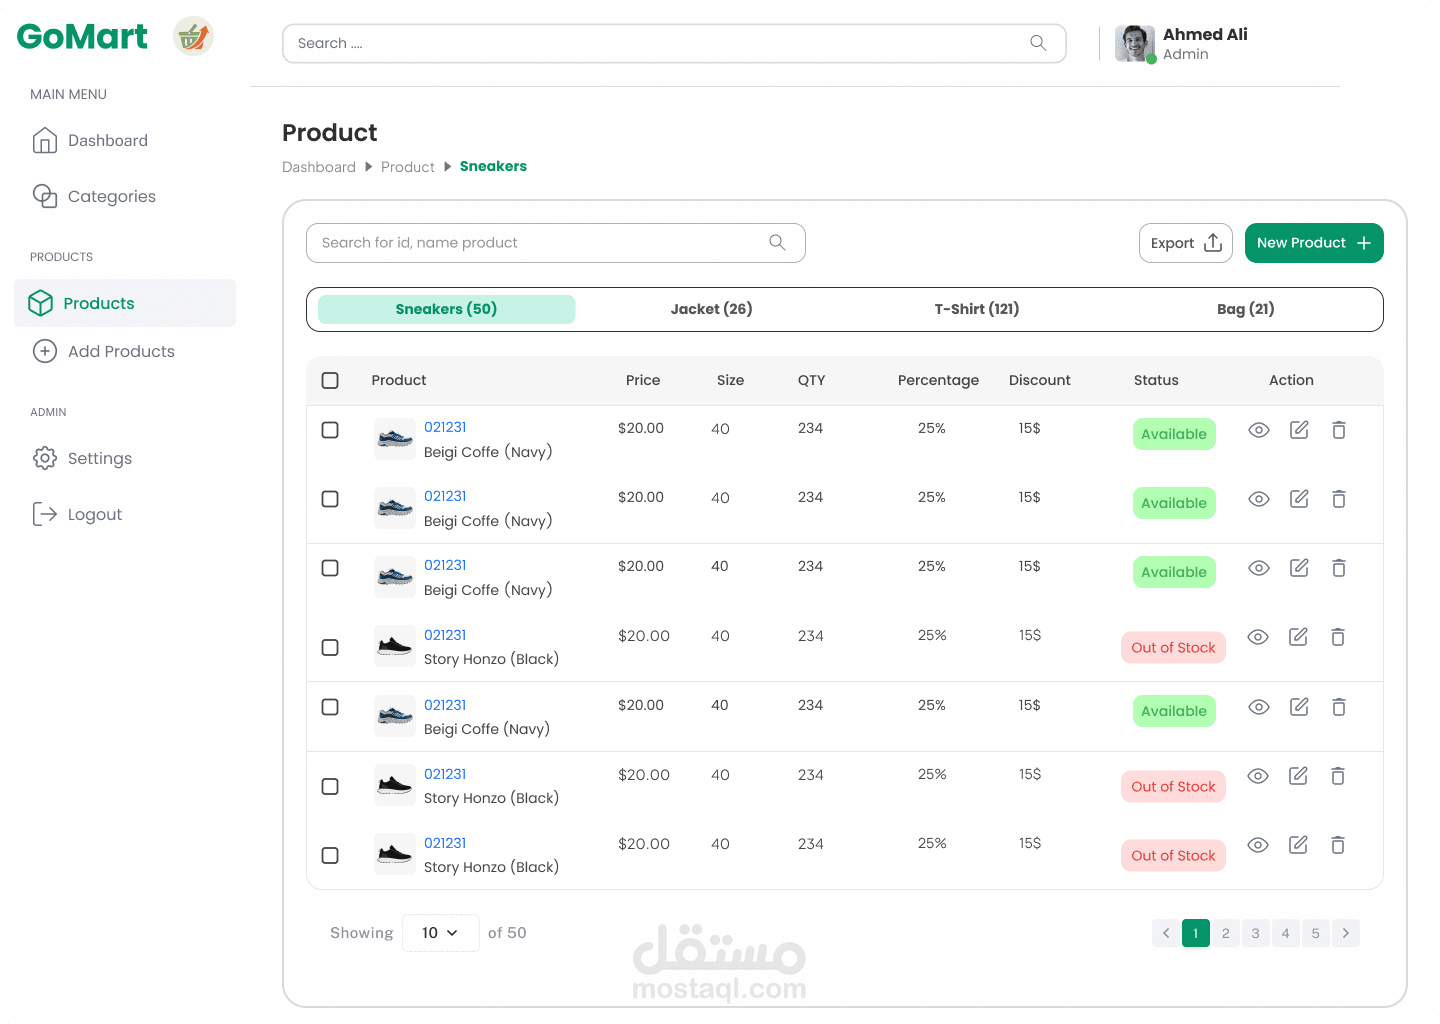Viewport: 1440px width, 1024px height.
Task: Open Settings in the admin menu
Action: pyautogui.click(x=82, y=459)
